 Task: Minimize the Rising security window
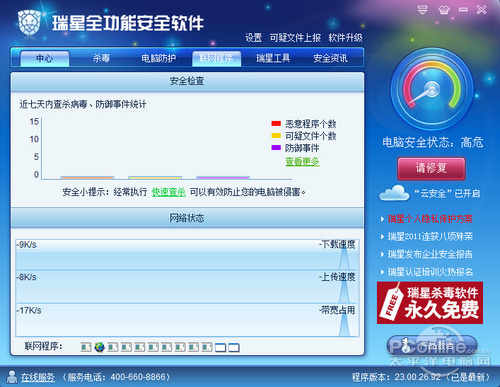tap(463, 10)
